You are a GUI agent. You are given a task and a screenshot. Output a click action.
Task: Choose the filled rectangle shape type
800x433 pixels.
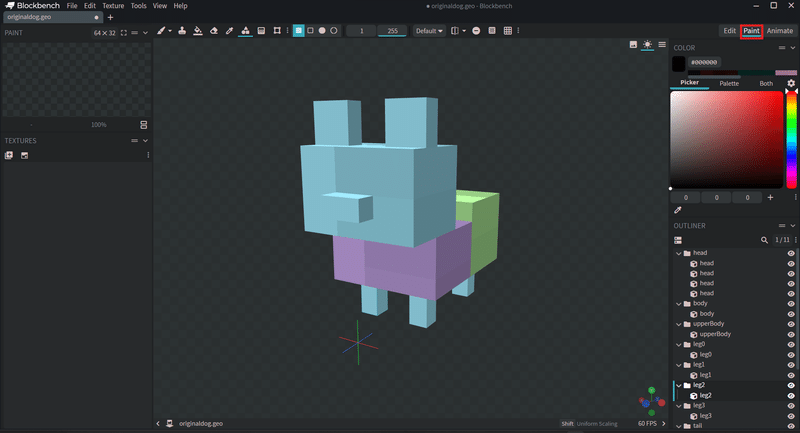click(x=298, y=31)
